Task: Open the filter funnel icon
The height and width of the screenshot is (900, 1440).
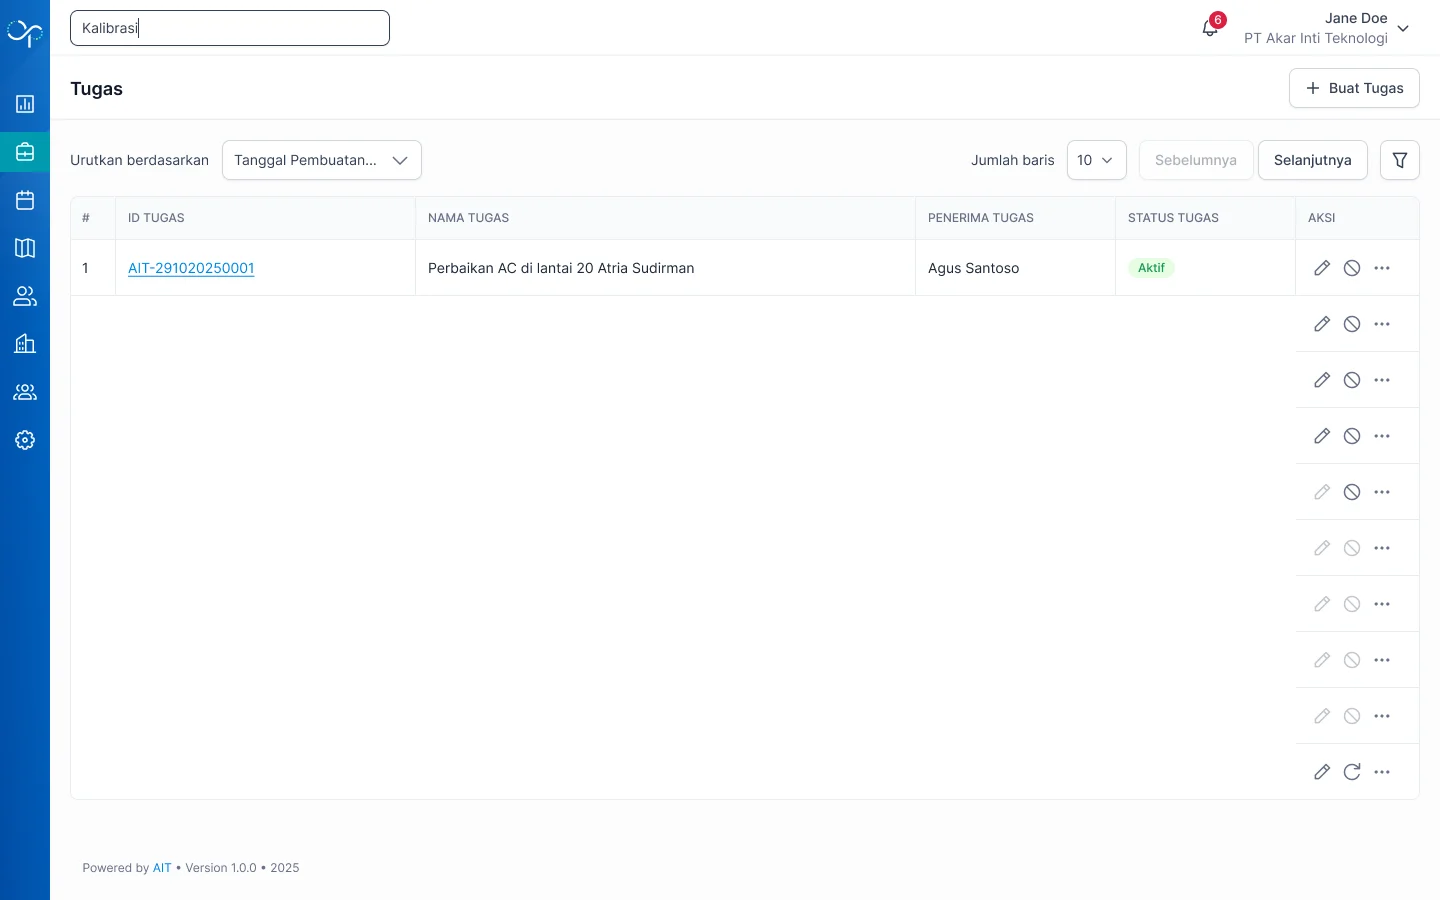Action: pyautogui.click(x=1400, y=160)
